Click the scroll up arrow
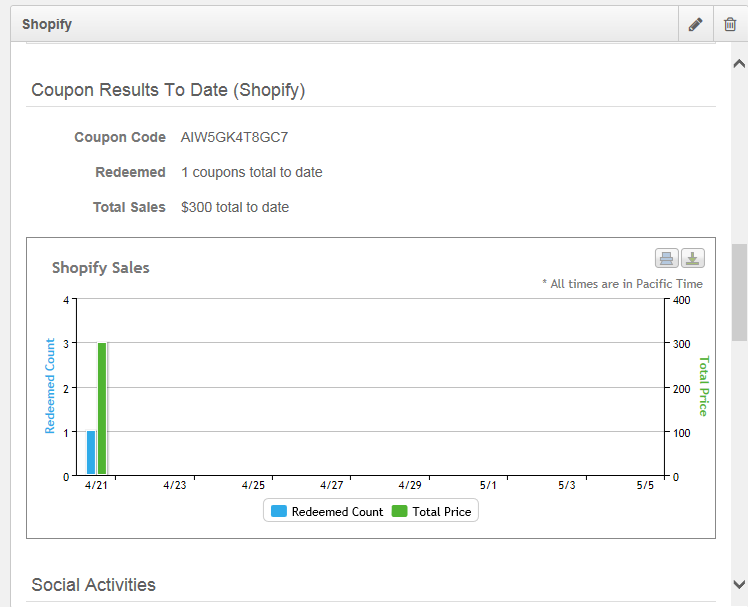 [739, 63]
